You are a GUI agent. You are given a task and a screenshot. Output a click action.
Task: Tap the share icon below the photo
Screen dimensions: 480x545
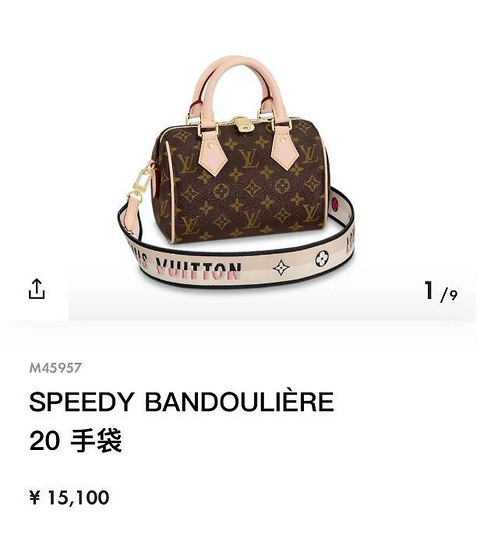tap(36, 288)
